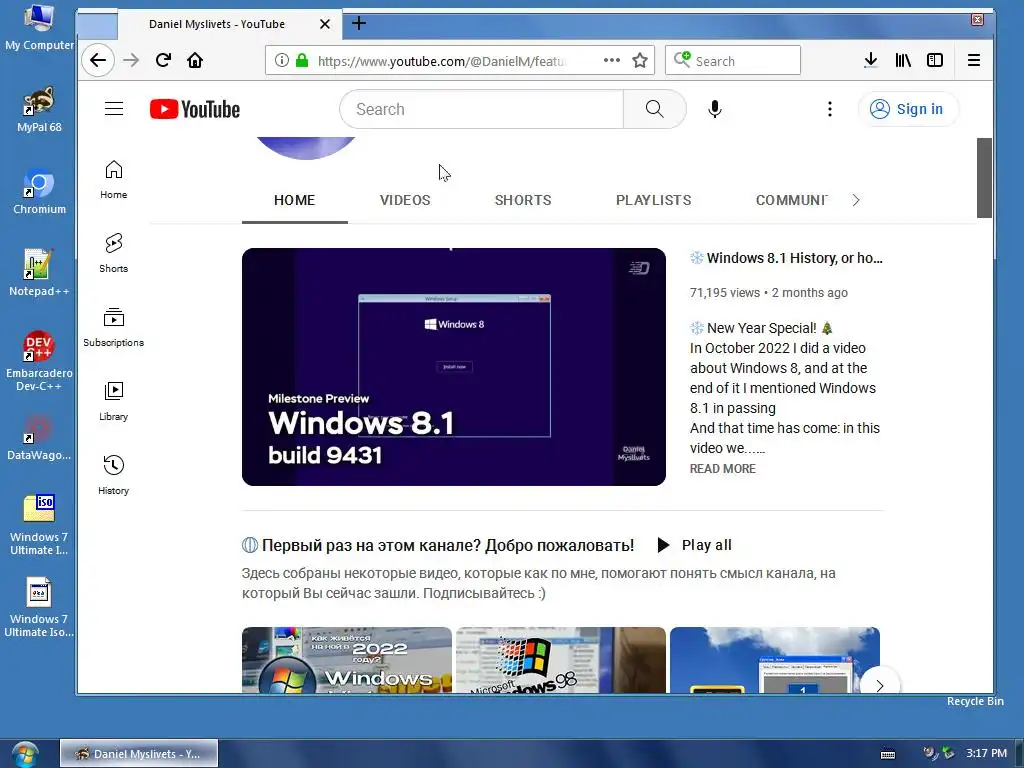Screen dimensions: 1024x768
Task: Open a new browser tab with plus
Action: click(359, 24)
